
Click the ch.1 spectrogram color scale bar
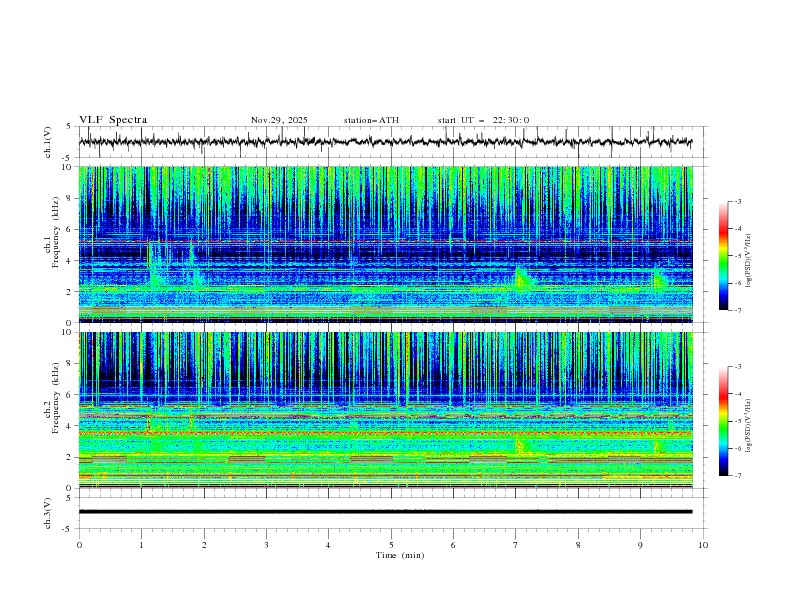click(724, 256)
